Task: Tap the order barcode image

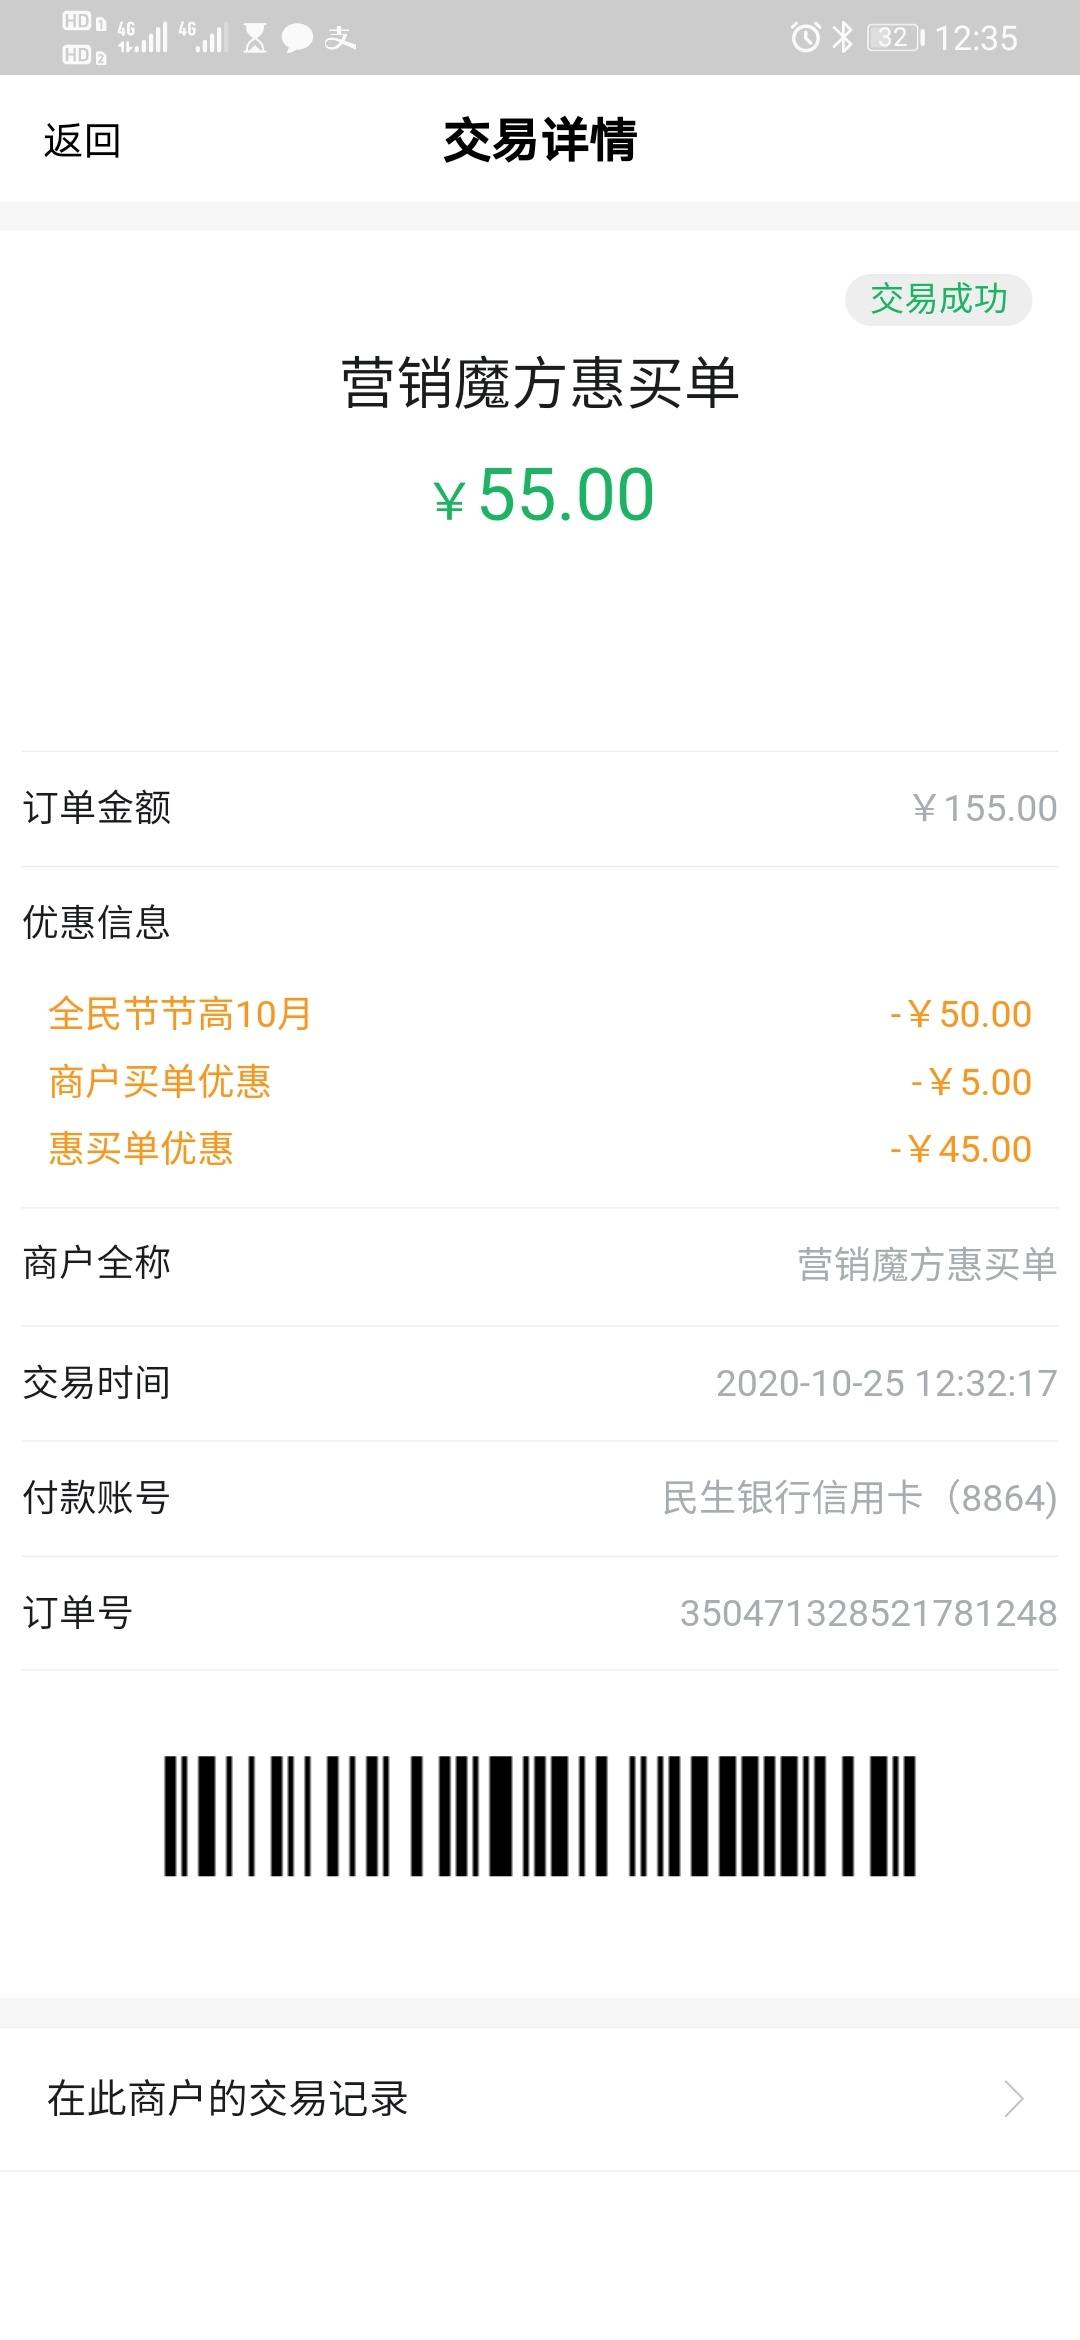Action: coord(540,1815)
